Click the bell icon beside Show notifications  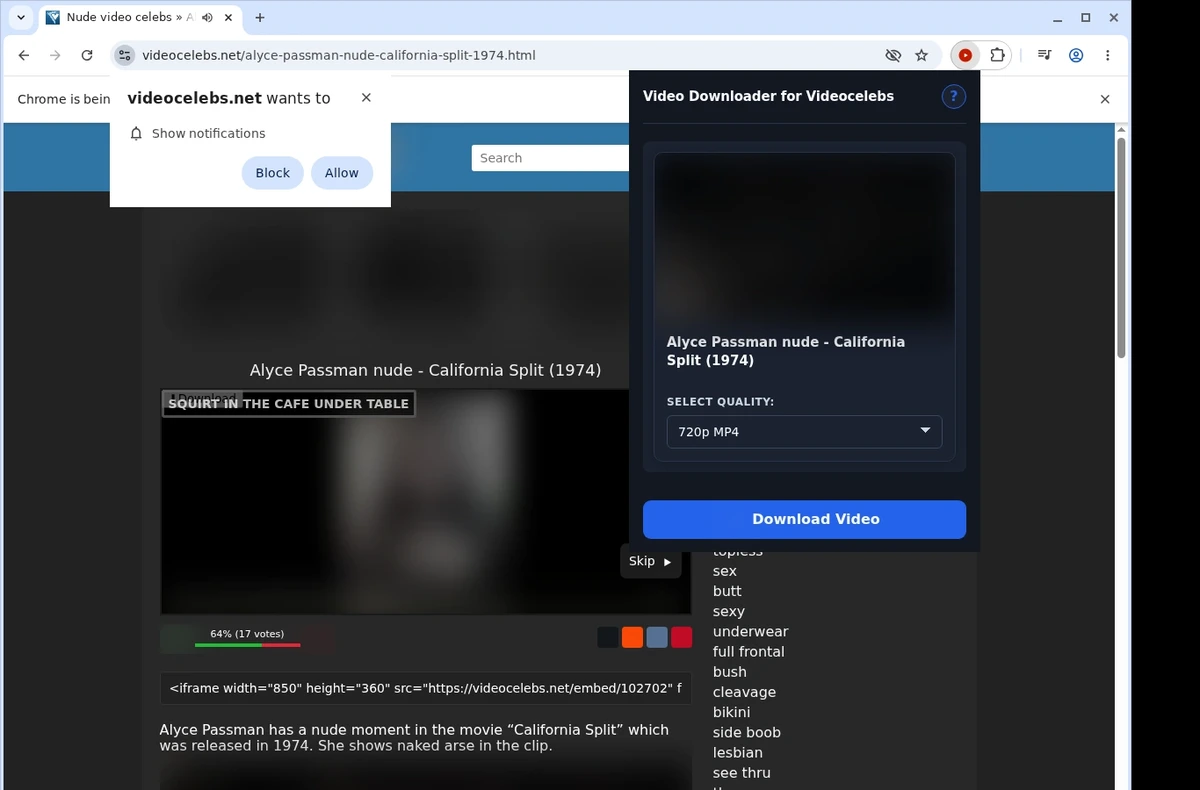136,133
